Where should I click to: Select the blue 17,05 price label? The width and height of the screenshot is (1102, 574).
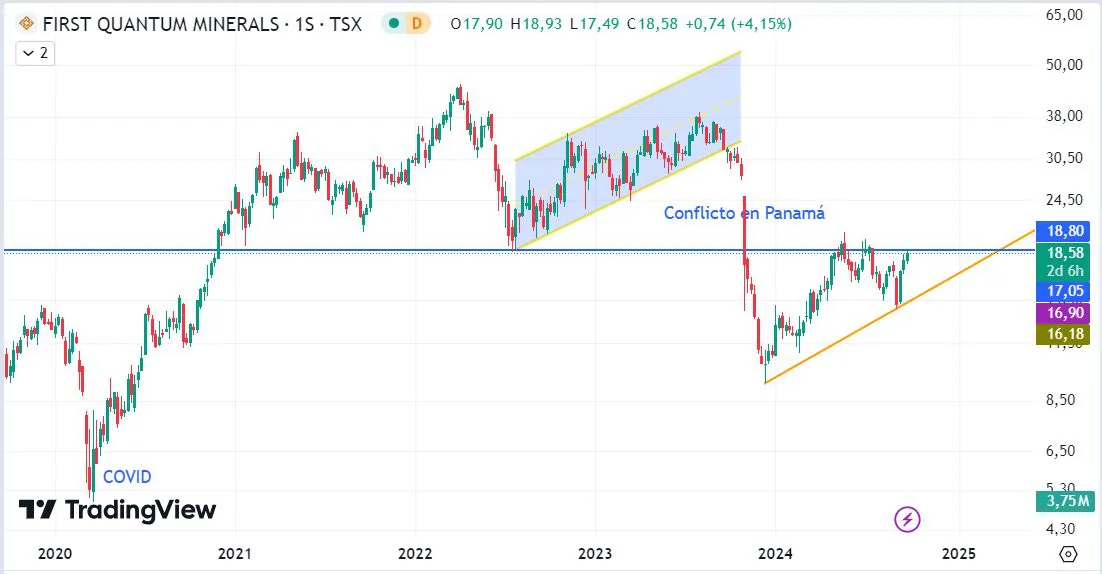click(1065, 291)
